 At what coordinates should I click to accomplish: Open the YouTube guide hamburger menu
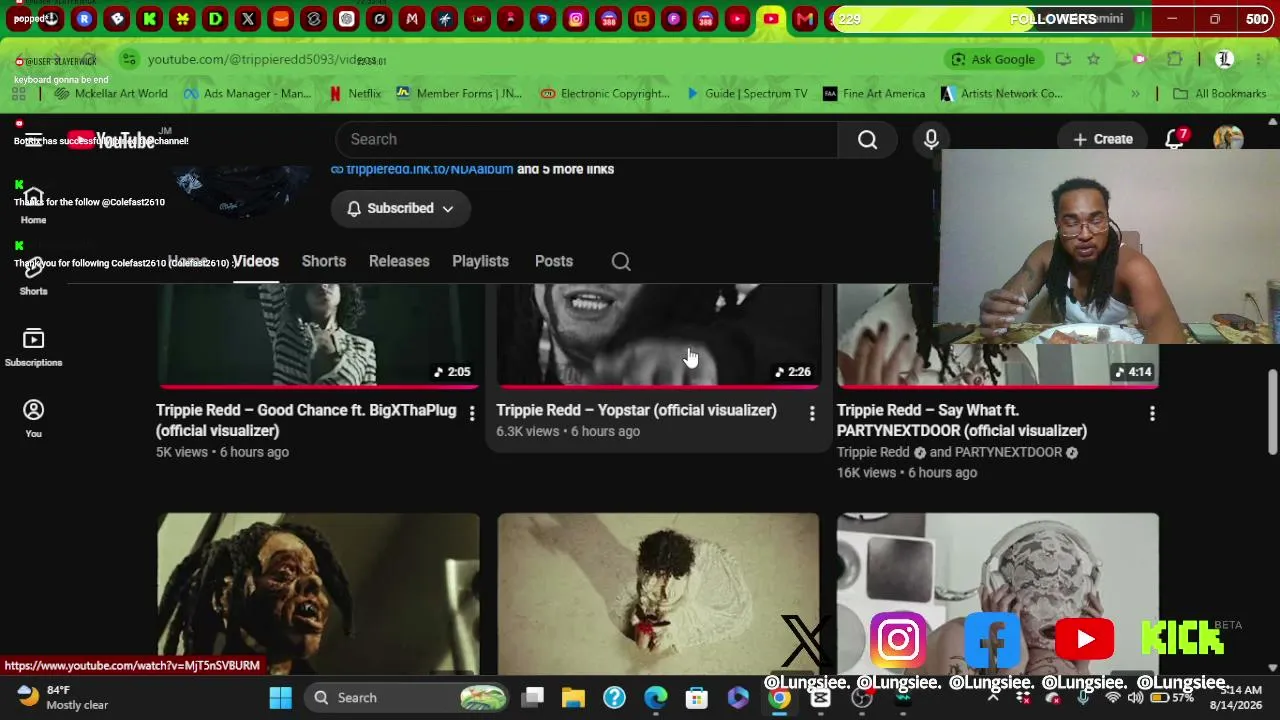pos(33,139)
